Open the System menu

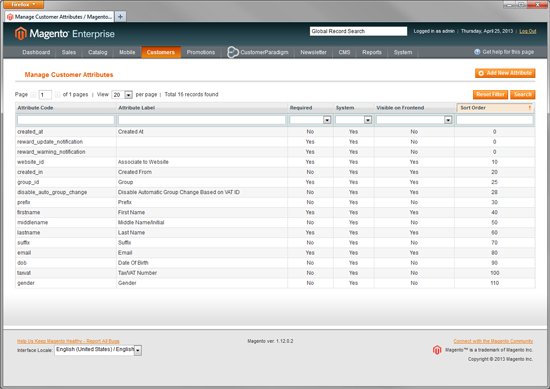point(403,52)
